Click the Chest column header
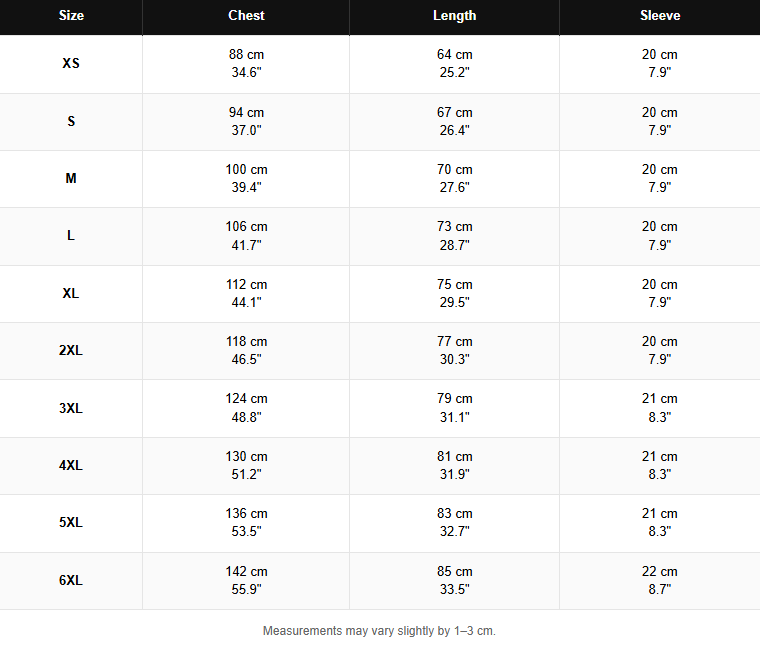 point(246,16)
